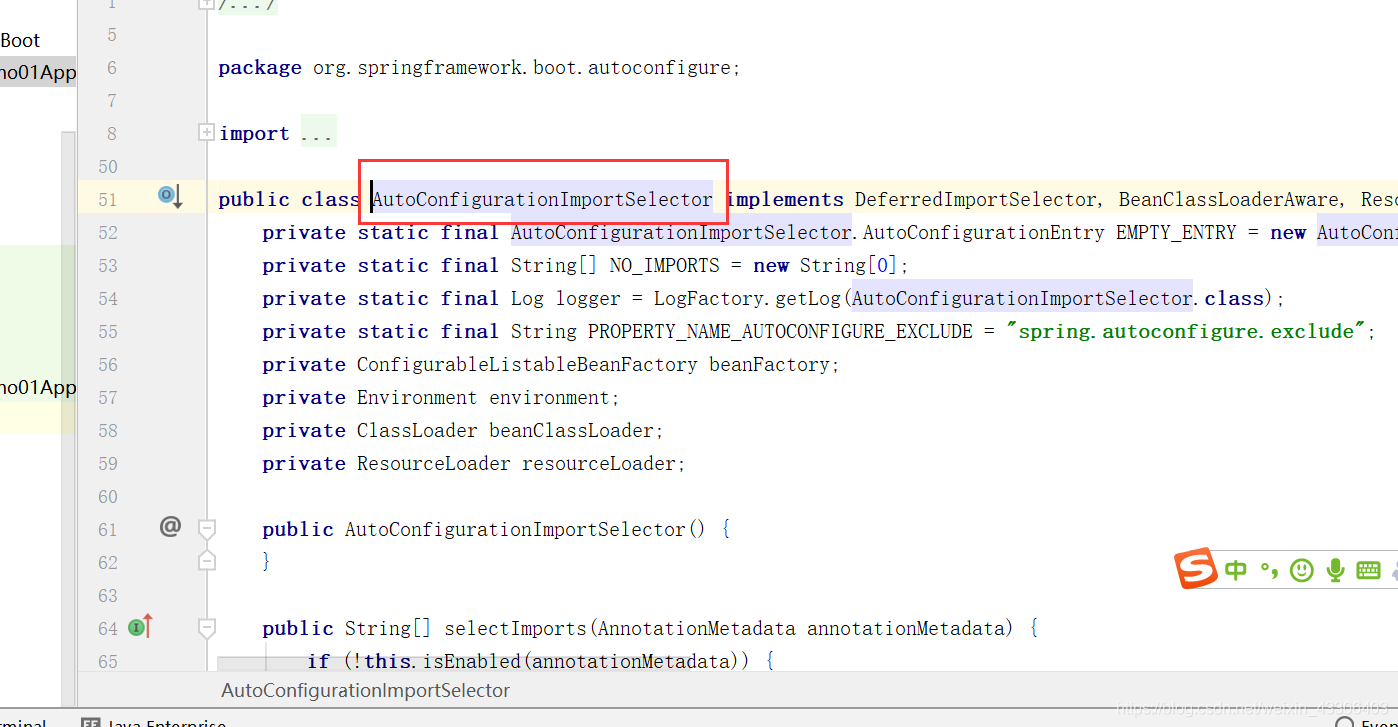The image size is (1398, 727).
Task: Expand the folded import block on line 8
Action: (x=206, y=132)
